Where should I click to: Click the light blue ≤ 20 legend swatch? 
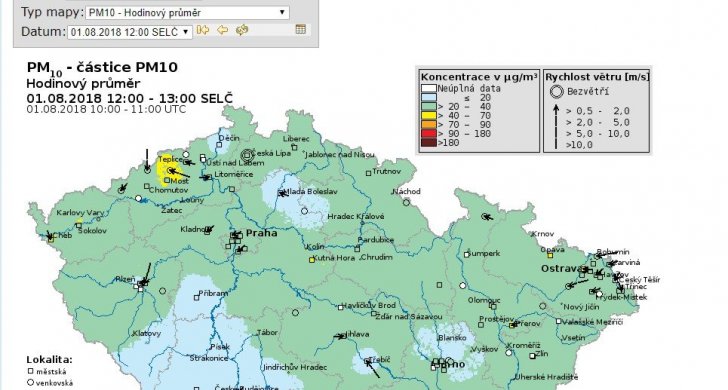(429, 98)
